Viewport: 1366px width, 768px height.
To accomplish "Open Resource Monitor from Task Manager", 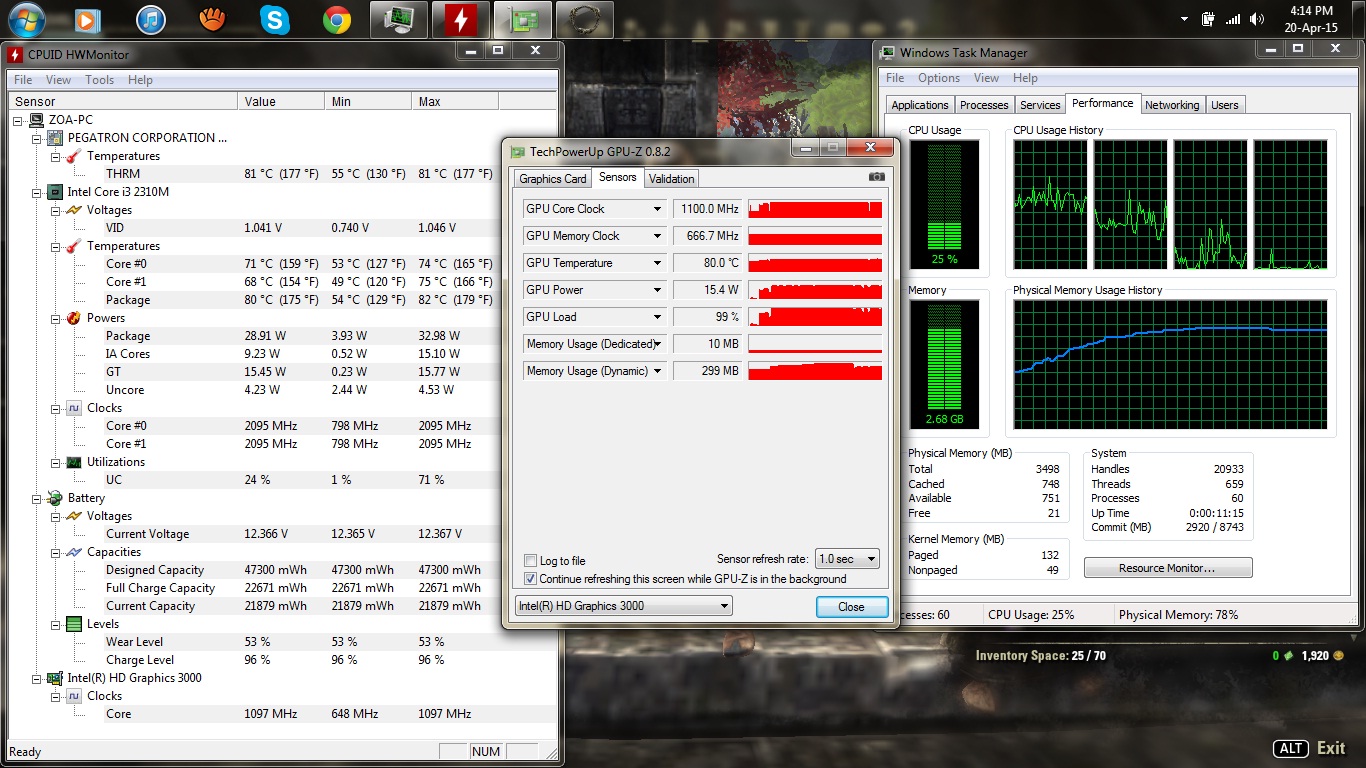I will [x=1168, y=568].
